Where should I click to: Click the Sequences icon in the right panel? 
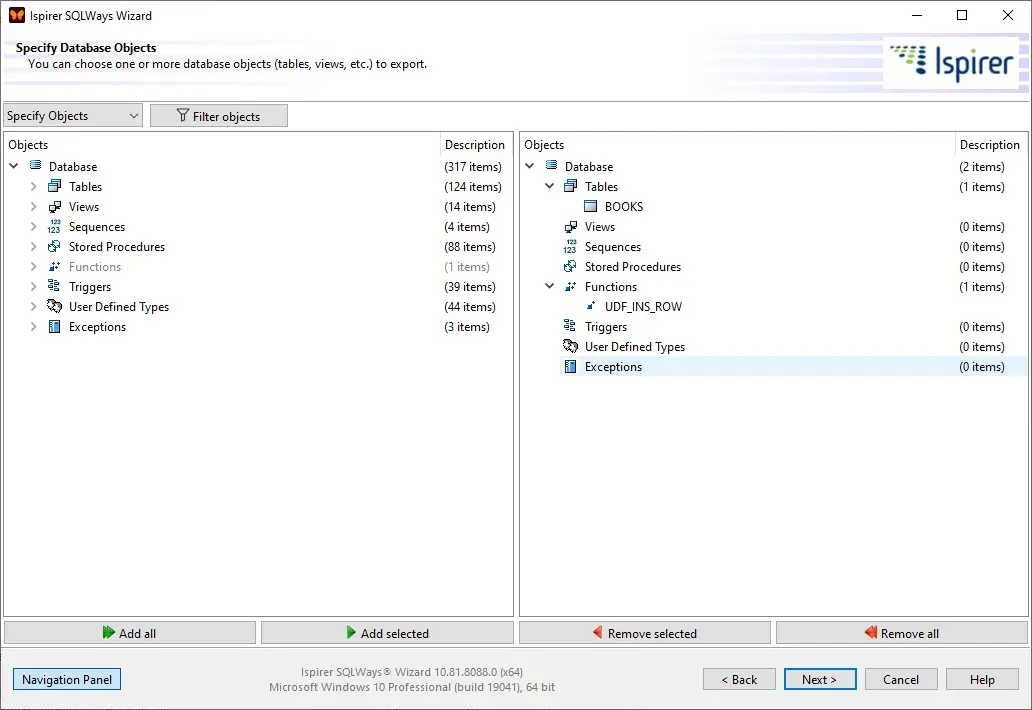click(570, 247)
